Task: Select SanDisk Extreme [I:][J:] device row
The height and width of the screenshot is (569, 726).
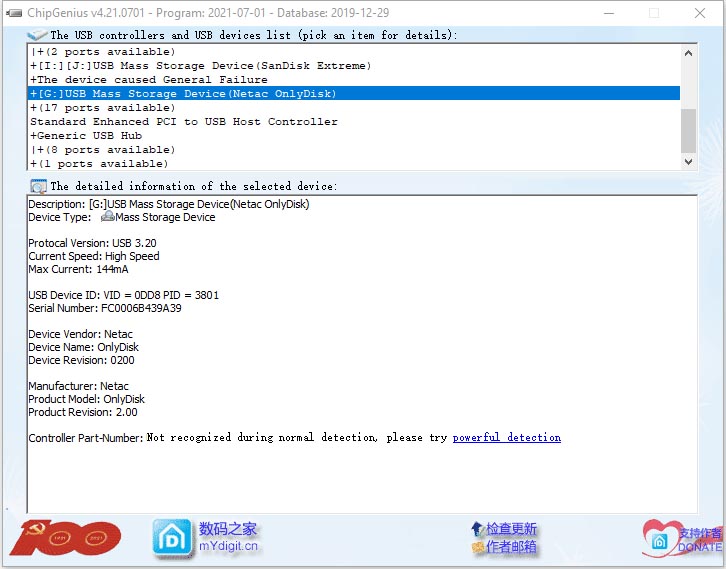Action: tap(353, 66)
